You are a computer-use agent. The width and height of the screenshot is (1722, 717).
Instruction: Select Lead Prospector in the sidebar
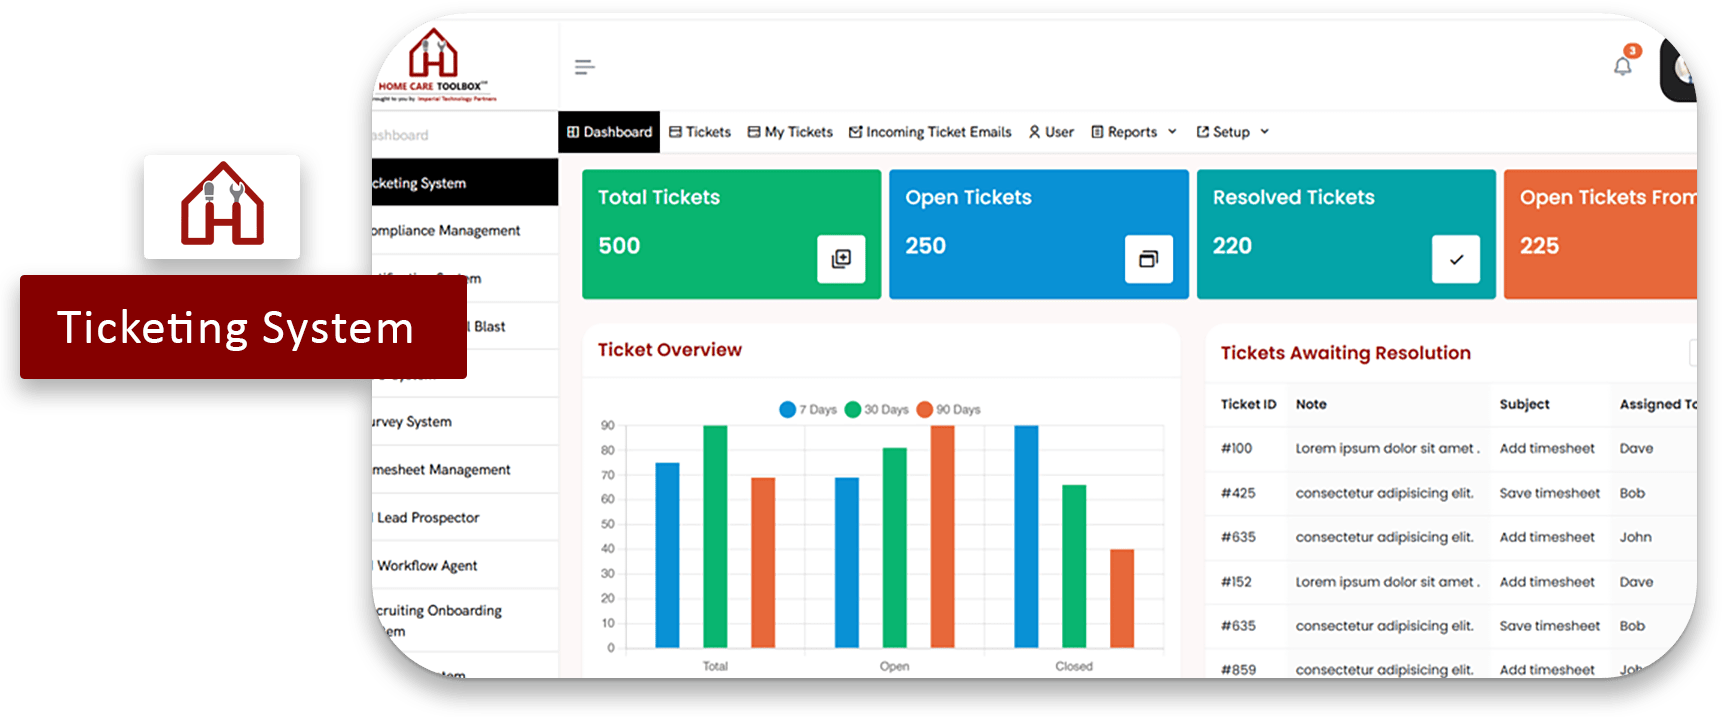click(x=428, y=517)
